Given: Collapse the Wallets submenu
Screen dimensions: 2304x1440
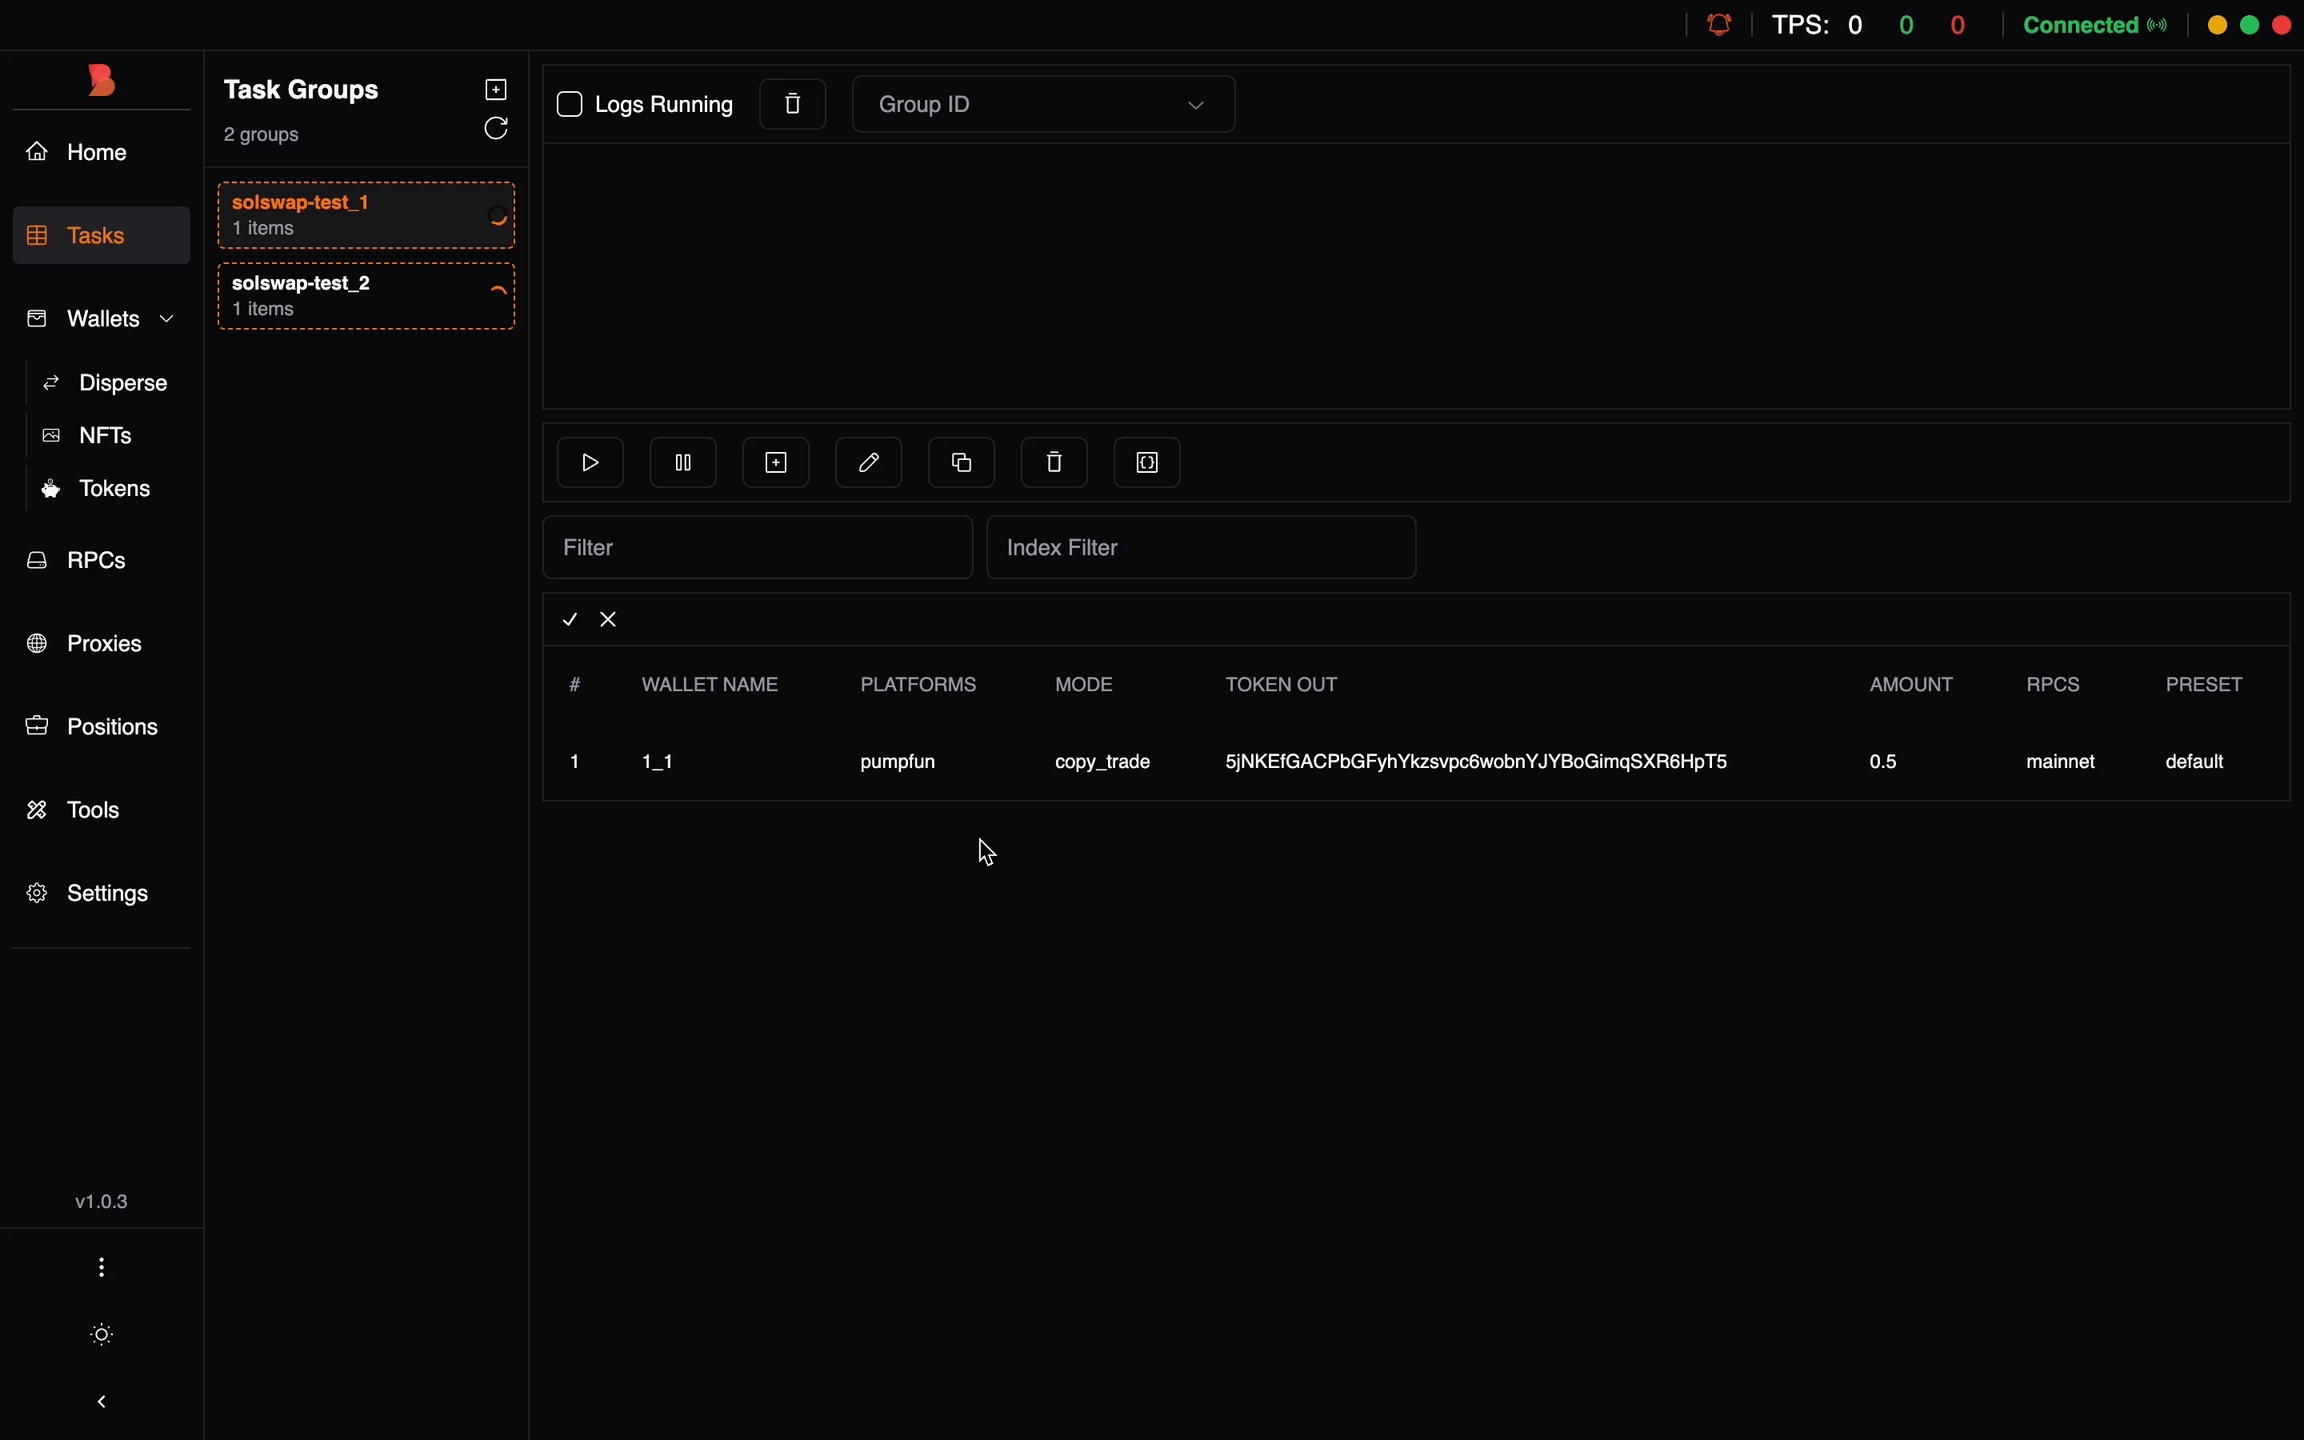Looking at the screenshot, I should (167, 319).
